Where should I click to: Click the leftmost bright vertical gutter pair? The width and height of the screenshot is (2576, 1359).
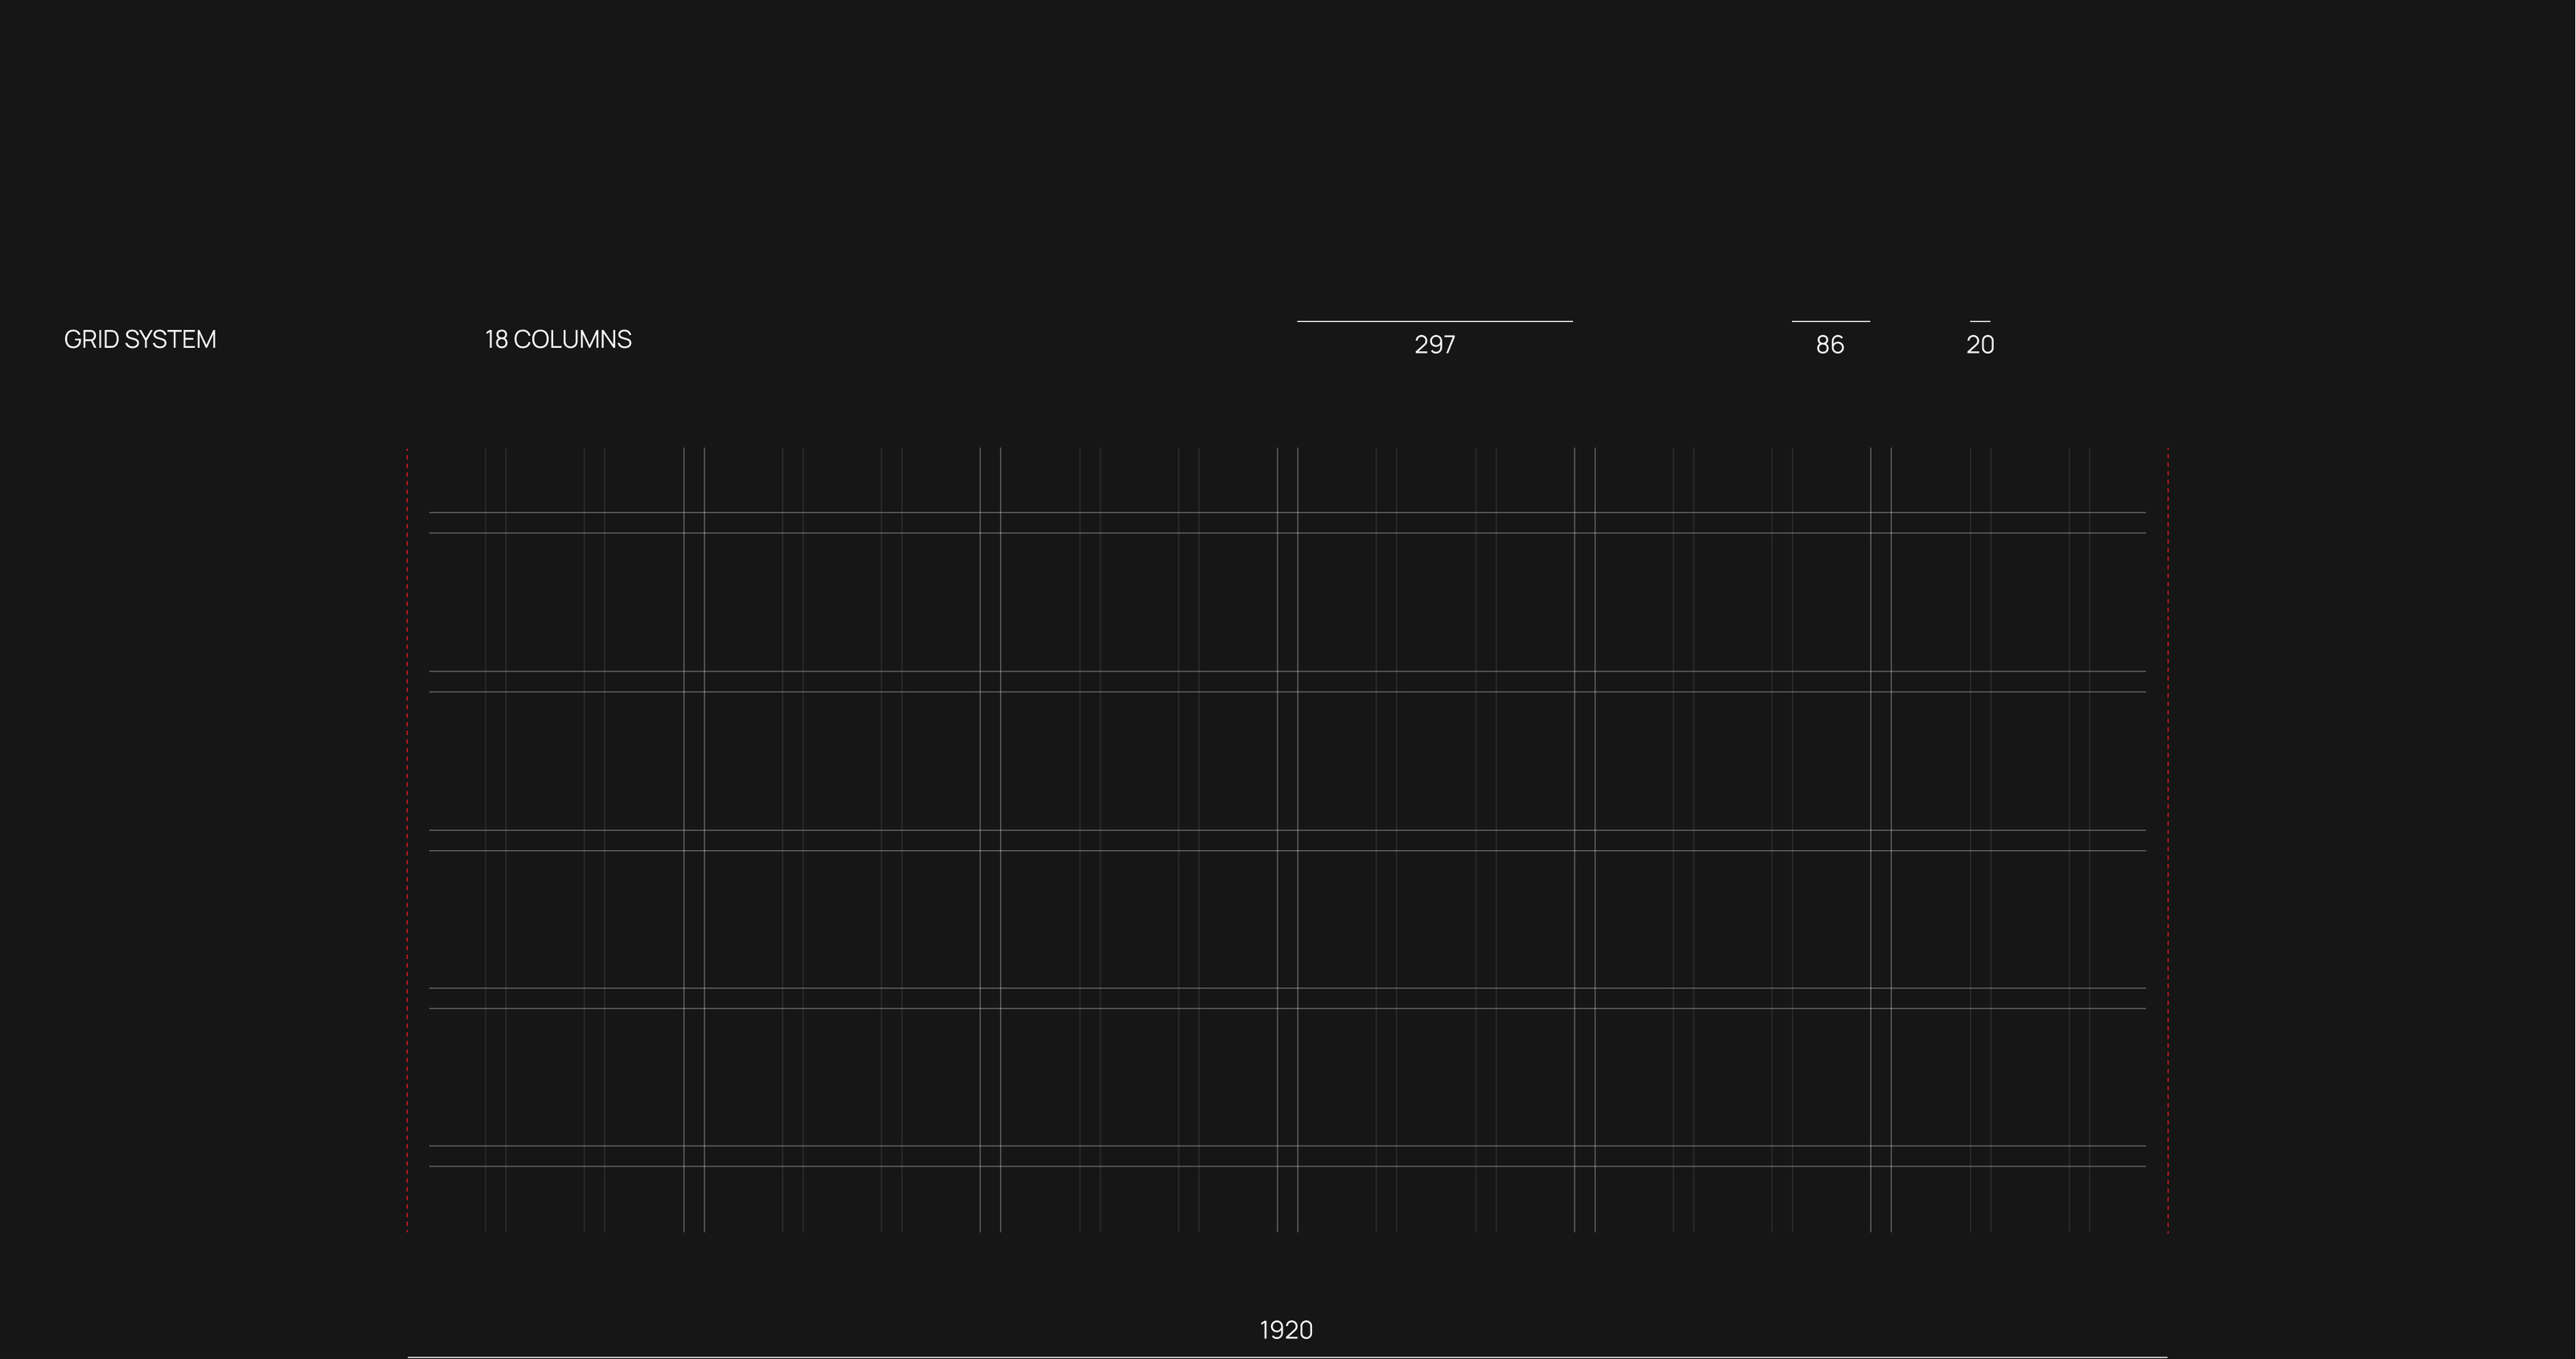click(x=694, y=760)
